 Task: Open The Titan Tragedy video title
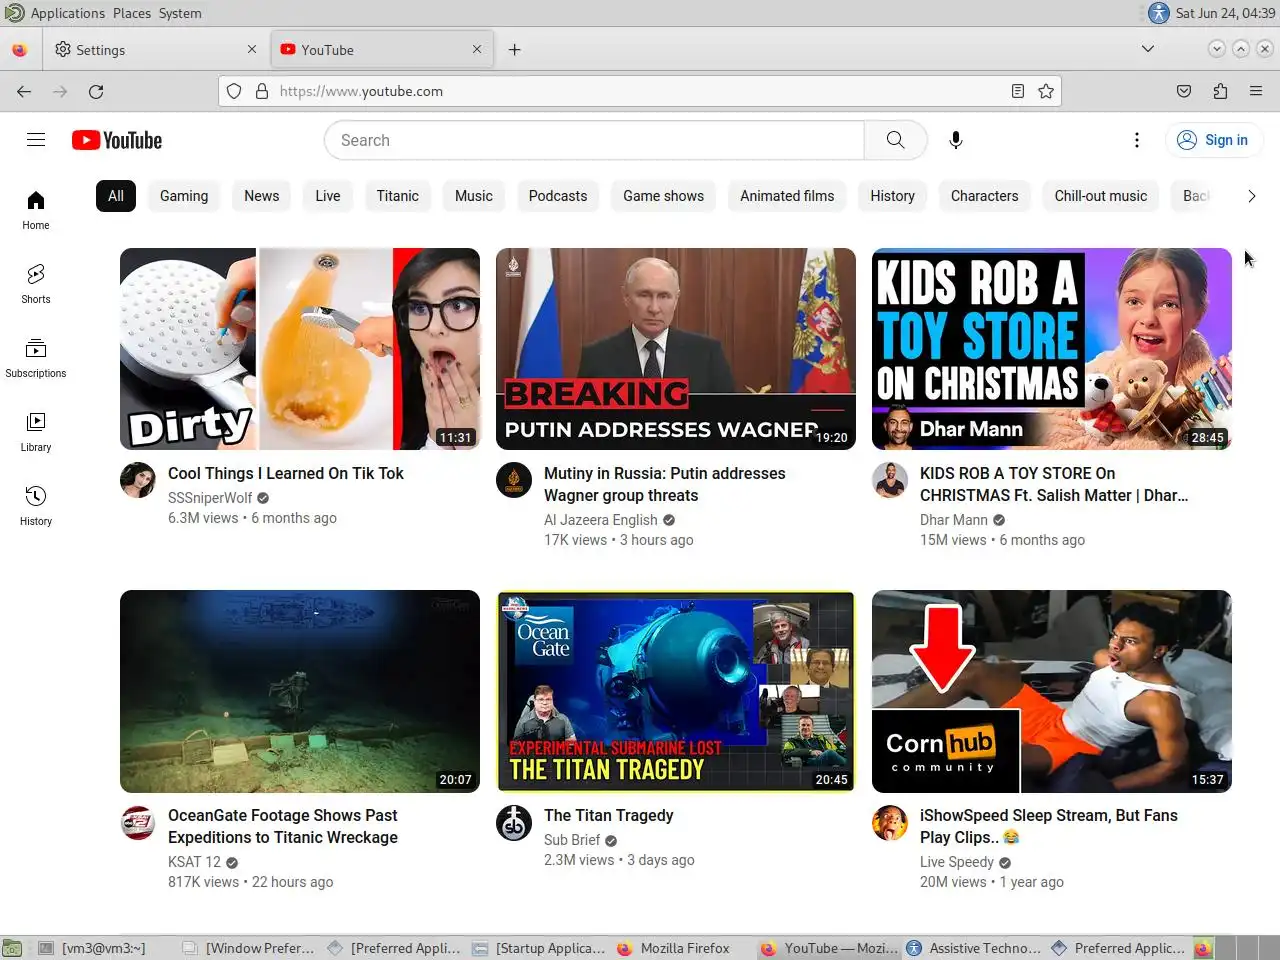point(609,815)
